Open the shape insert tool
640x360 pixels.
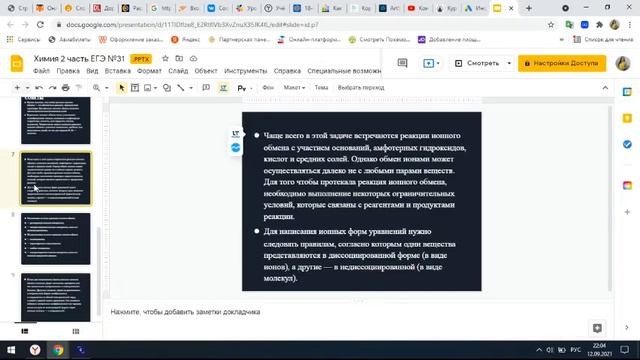167,88
